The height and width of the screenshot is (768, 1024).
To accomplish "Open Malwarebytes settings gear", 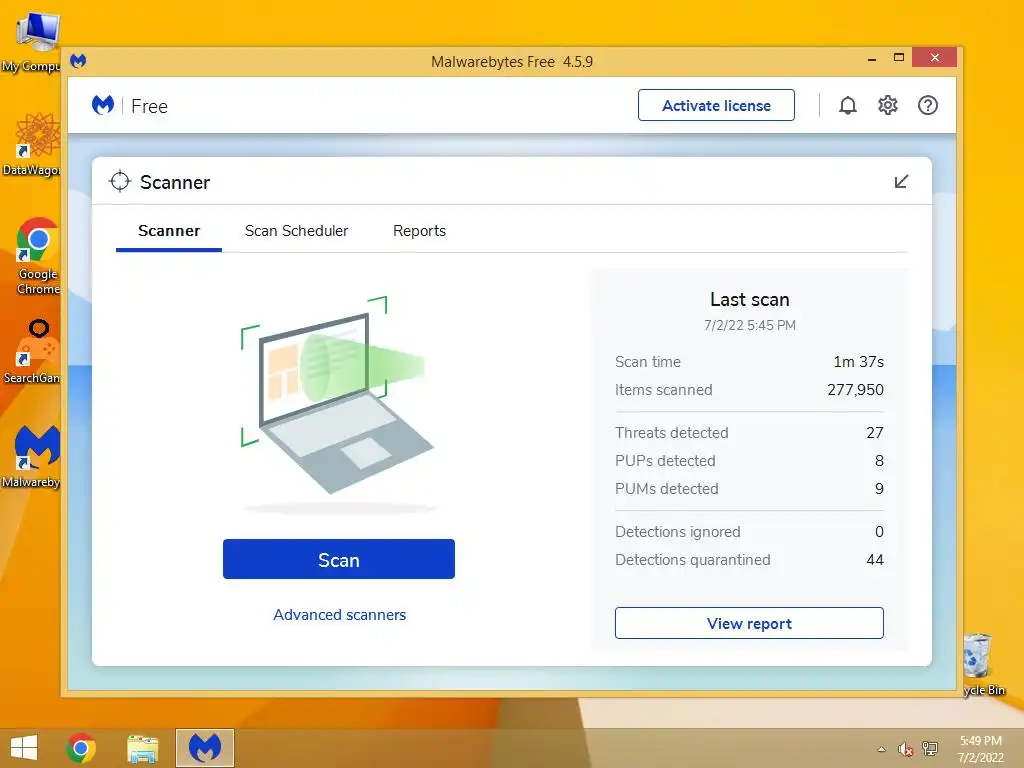I will [888, 105].
